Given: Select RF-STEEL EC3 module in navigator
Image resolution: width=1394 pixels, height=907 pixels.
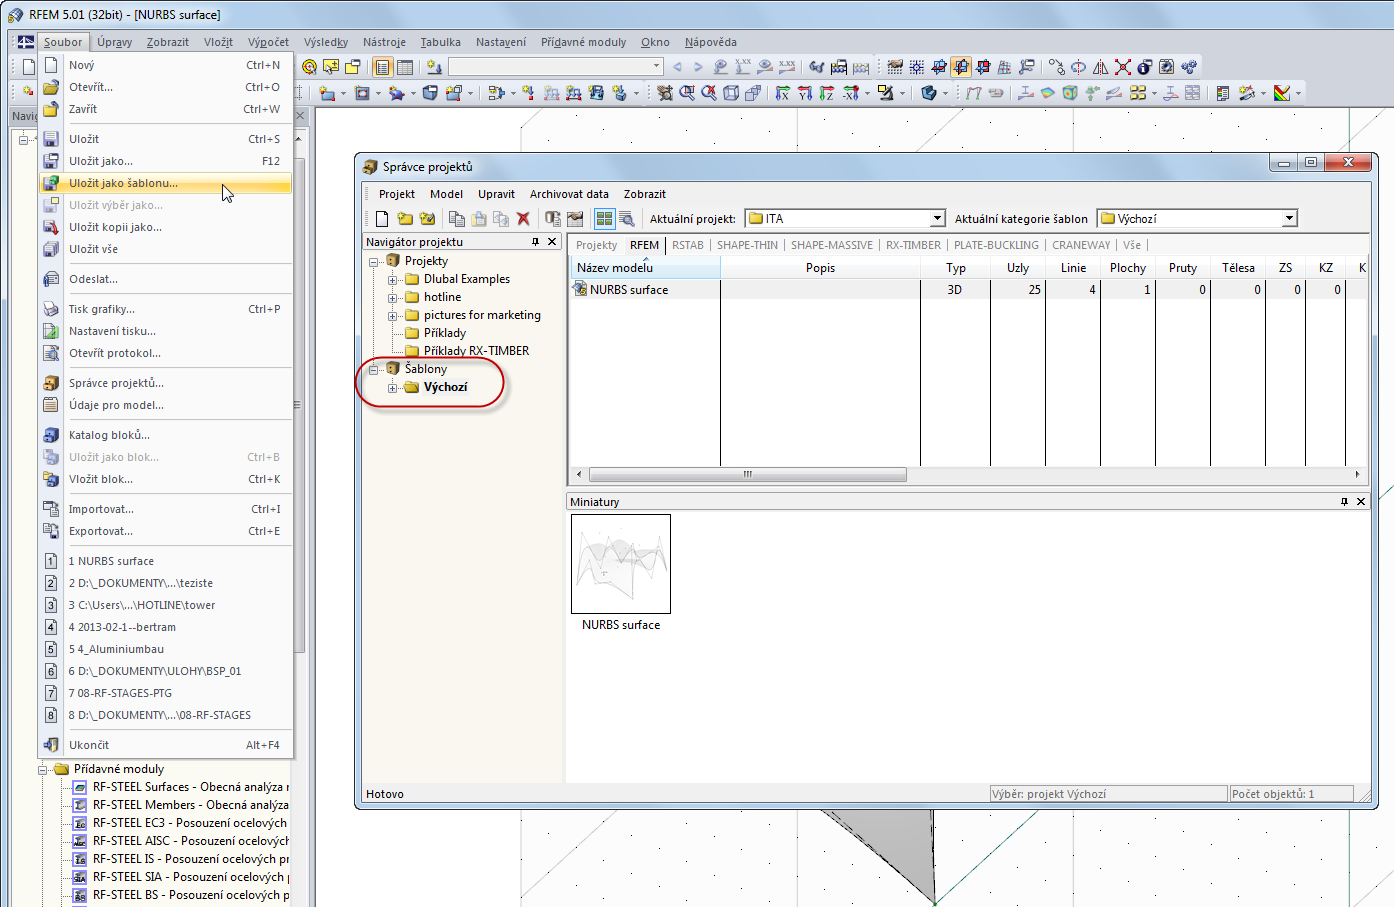Looking at the screenshot, I should [181, 823].
